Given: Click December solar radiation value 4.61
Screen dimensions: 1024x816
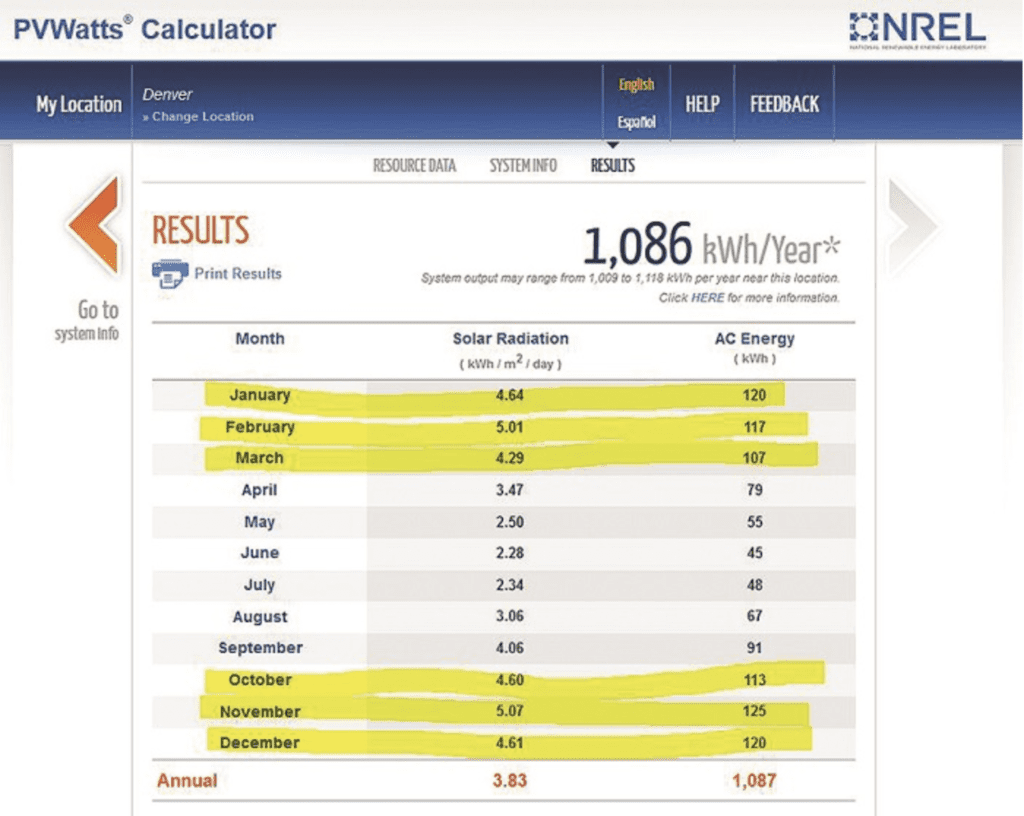Looking at the screenshot, I should click(509, 743).
